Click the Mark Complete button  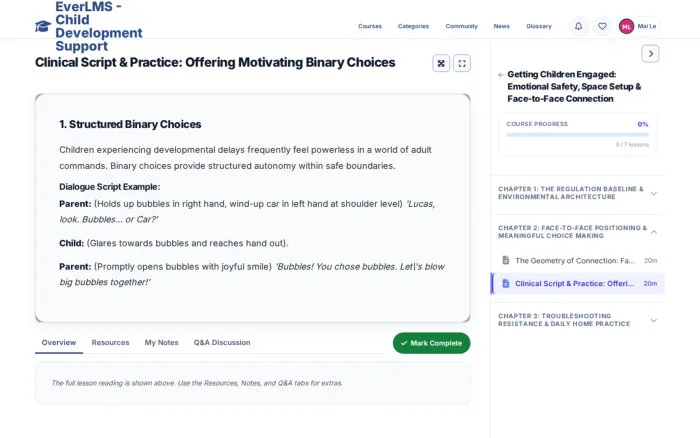click(x=431, y=343)
